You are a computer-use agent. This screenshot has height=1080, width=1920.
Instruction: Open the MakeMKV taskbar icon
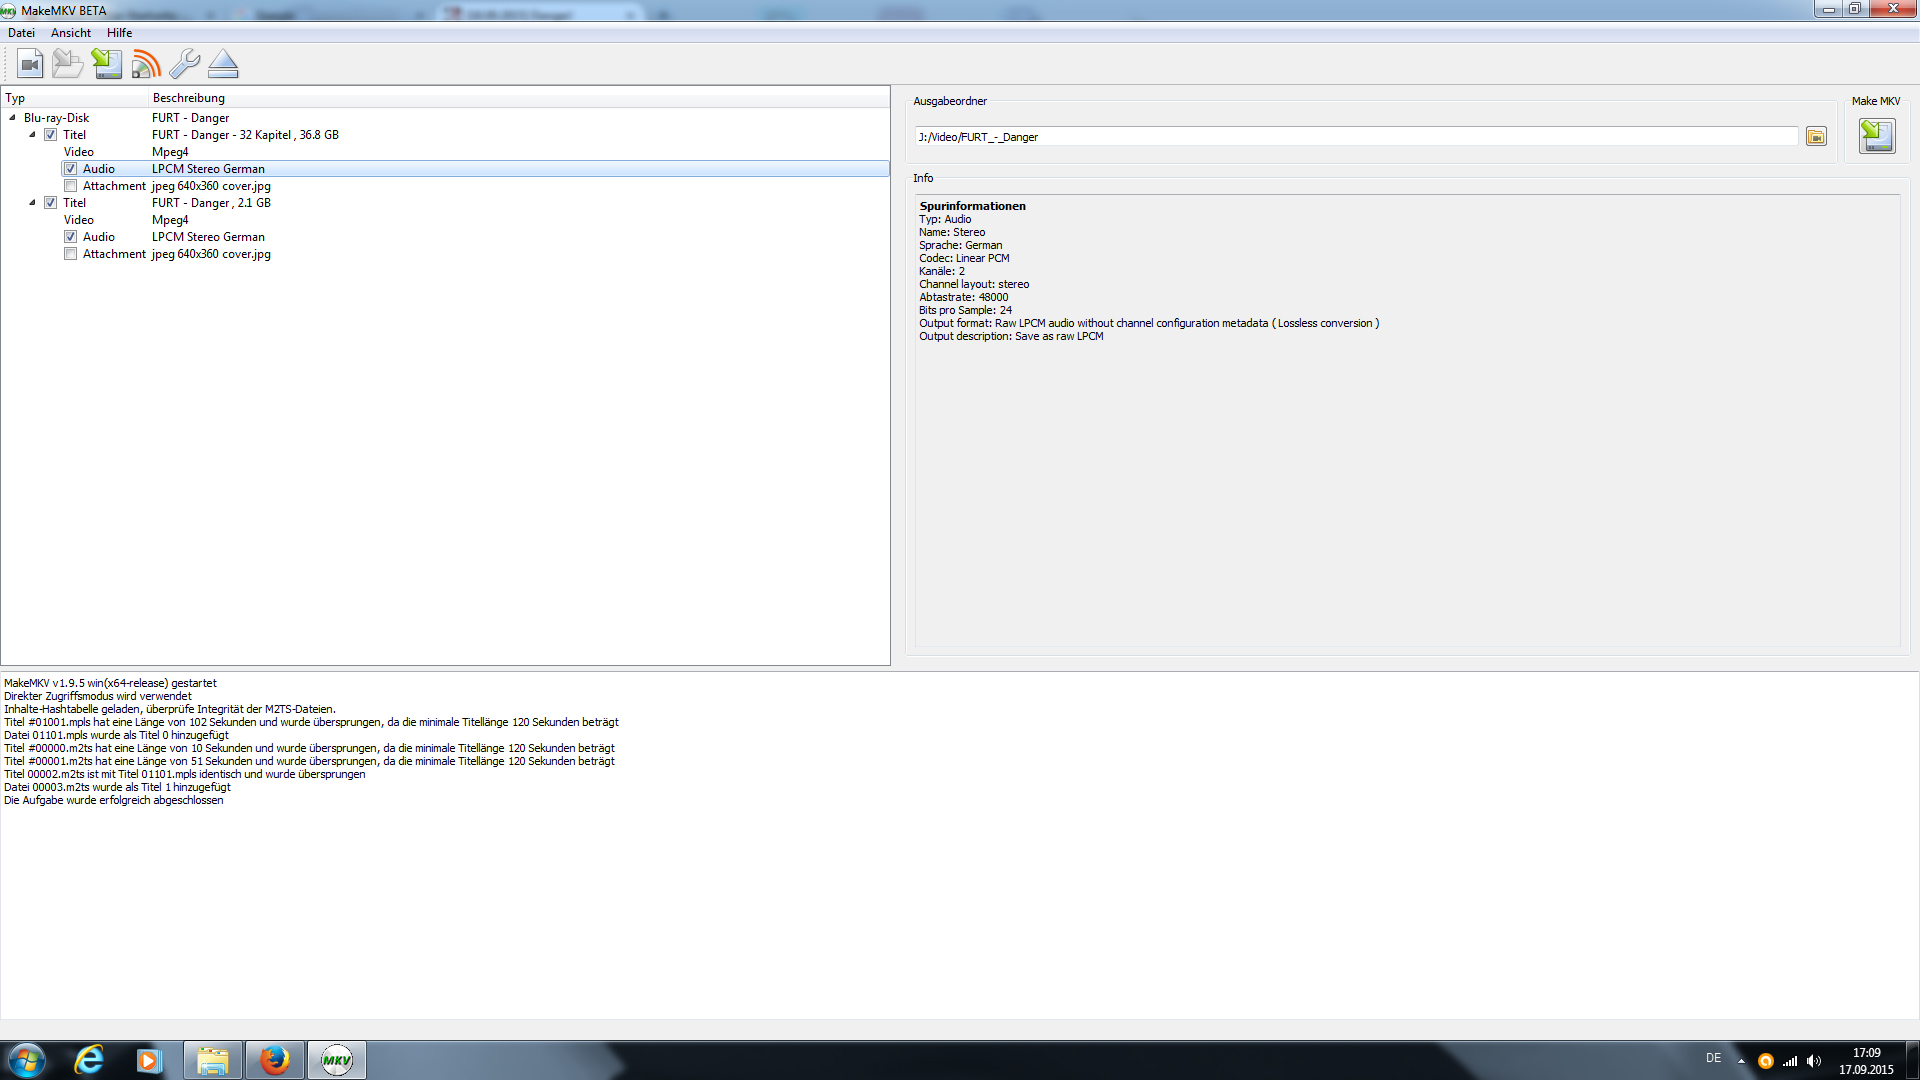[337, 1060]
